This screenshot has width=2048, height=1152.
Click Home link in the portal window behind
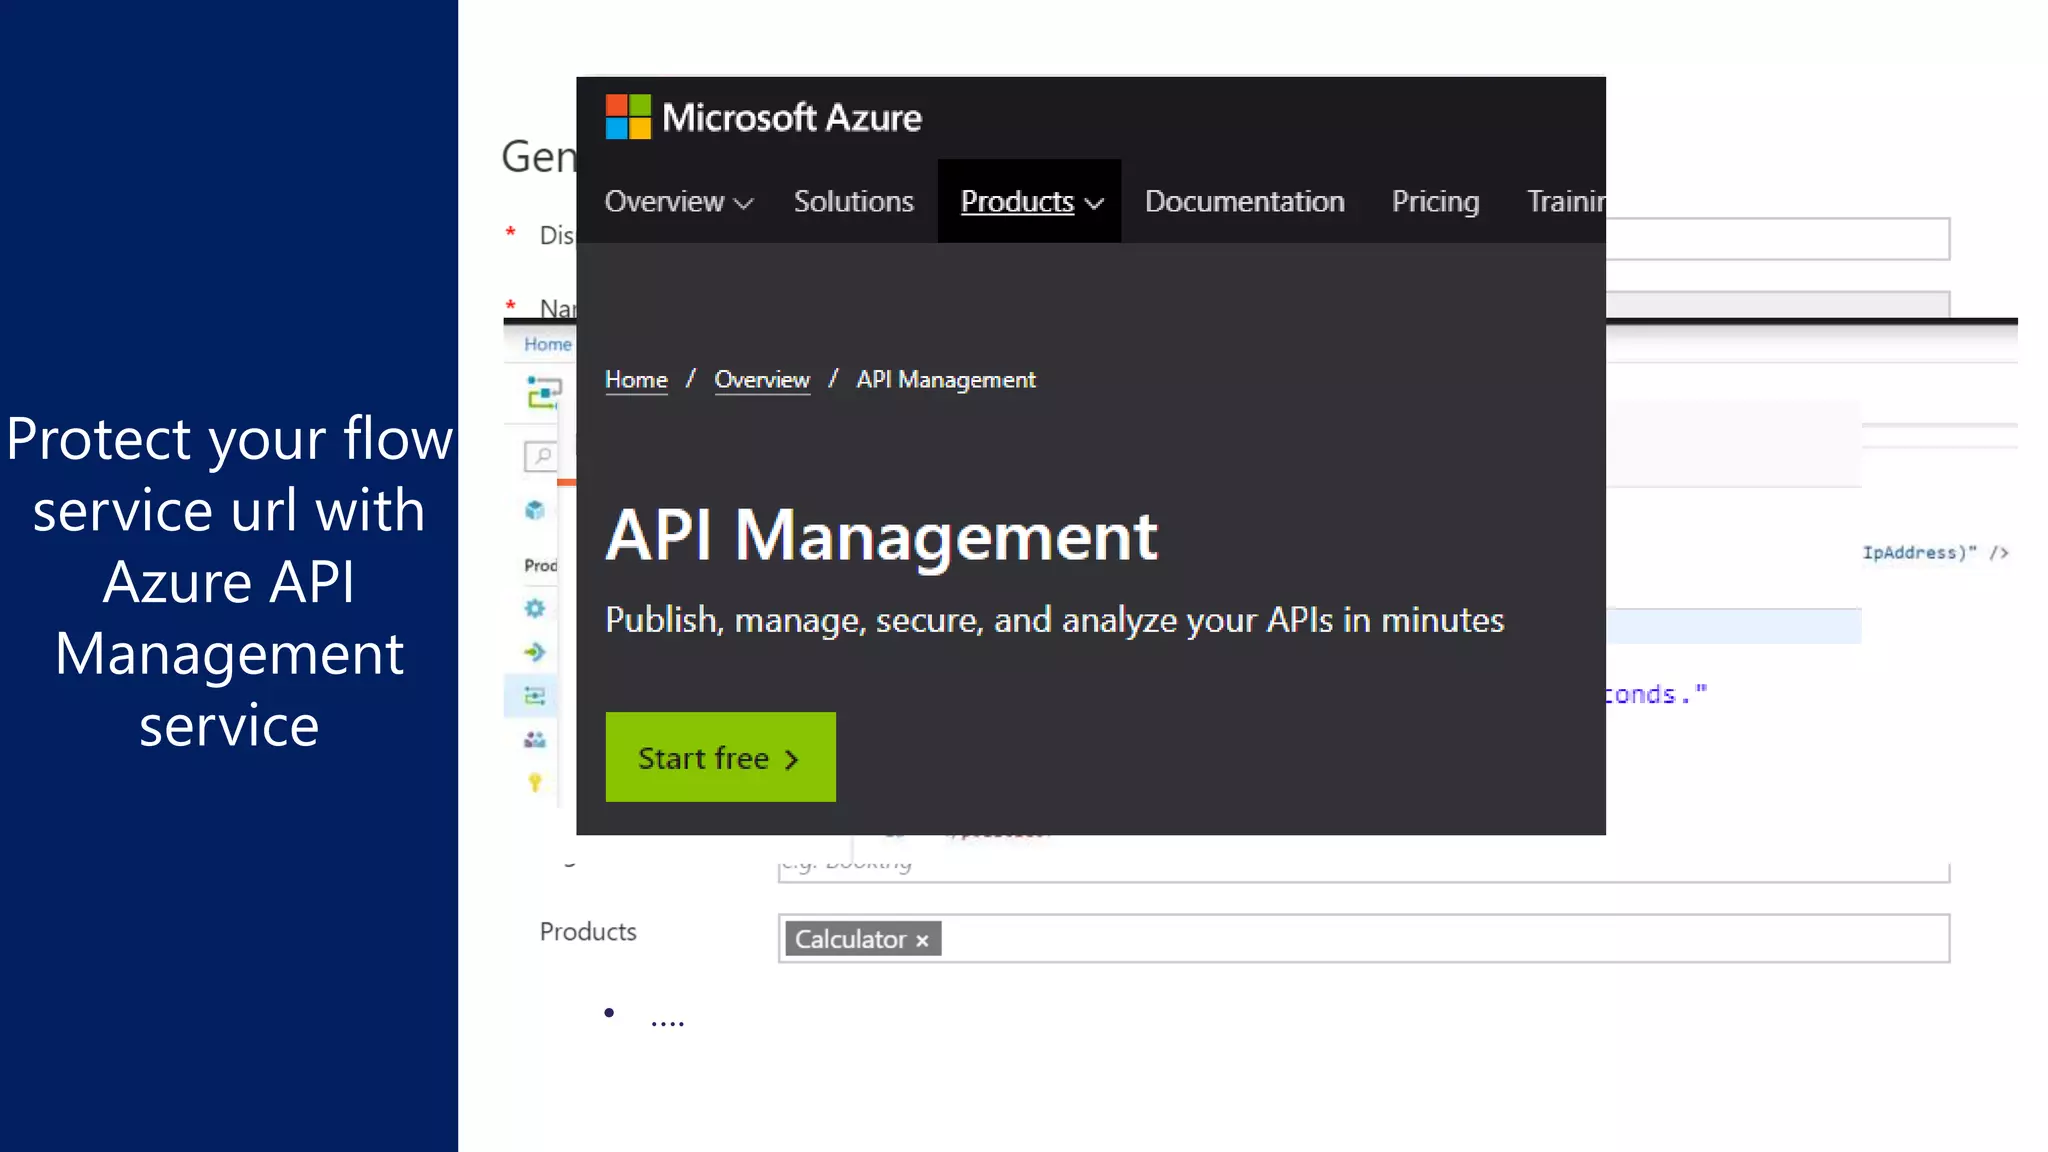(x=548, y=344)
